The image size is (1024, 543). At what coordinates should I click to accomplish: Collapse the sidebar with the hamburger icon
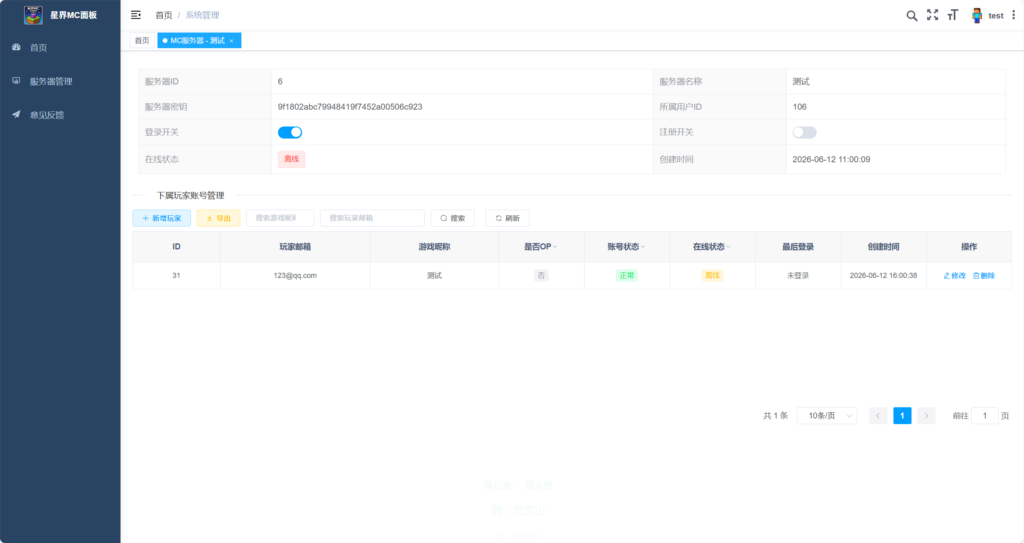point(136,15)
